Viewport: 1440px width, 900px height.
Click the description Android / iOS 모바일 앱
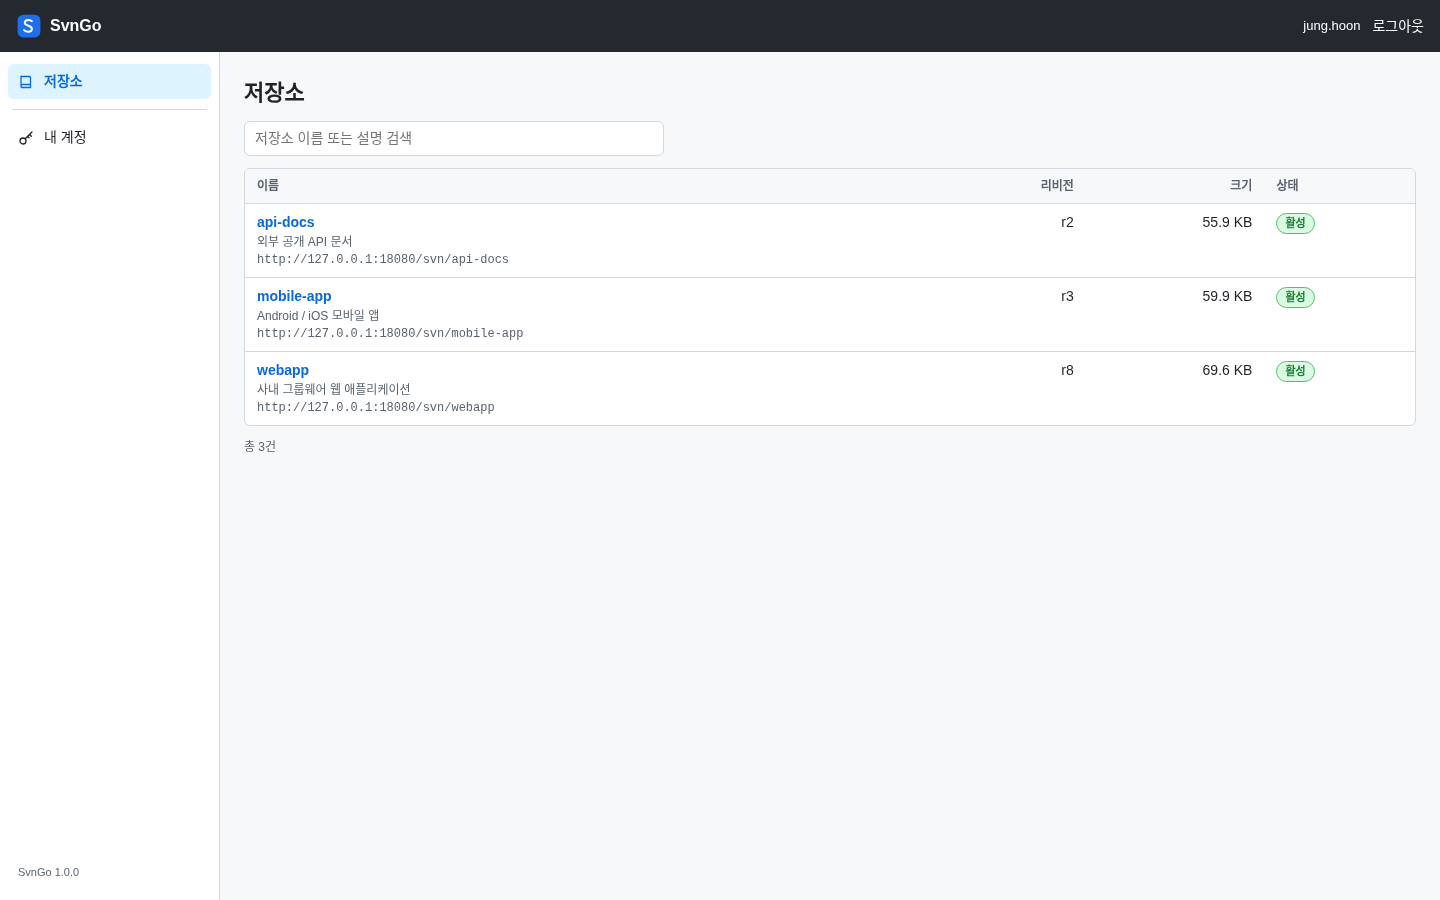tap(318, 316)
